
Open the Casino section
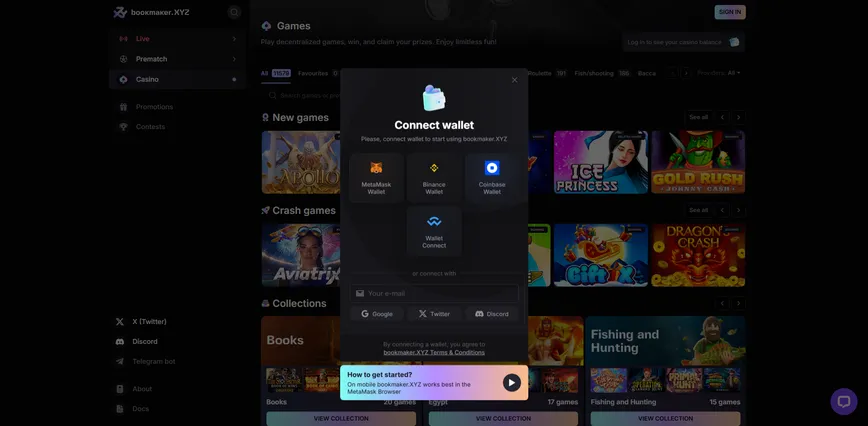point(177,80)
